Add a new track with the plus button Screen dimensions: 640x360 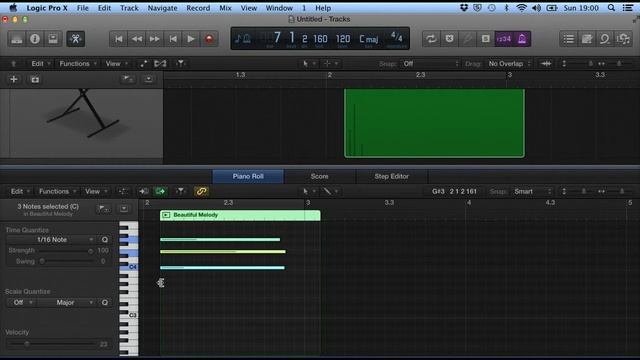(13, 79)
